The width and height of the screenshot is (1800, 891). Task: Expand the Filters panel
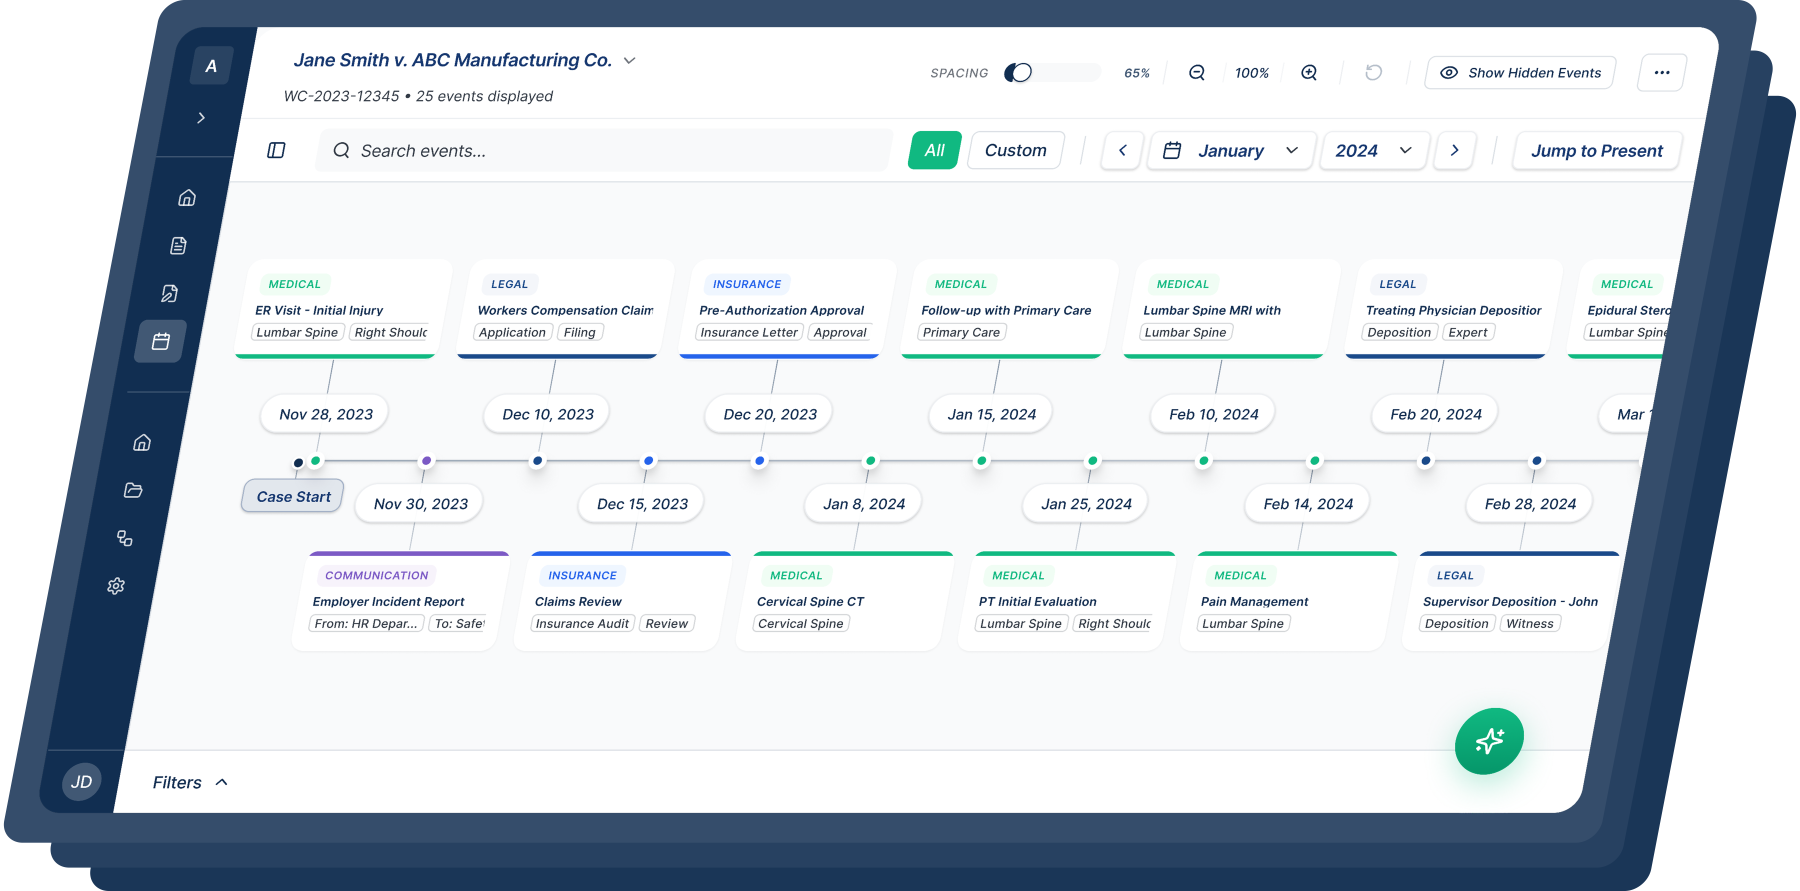click(190, 782)
